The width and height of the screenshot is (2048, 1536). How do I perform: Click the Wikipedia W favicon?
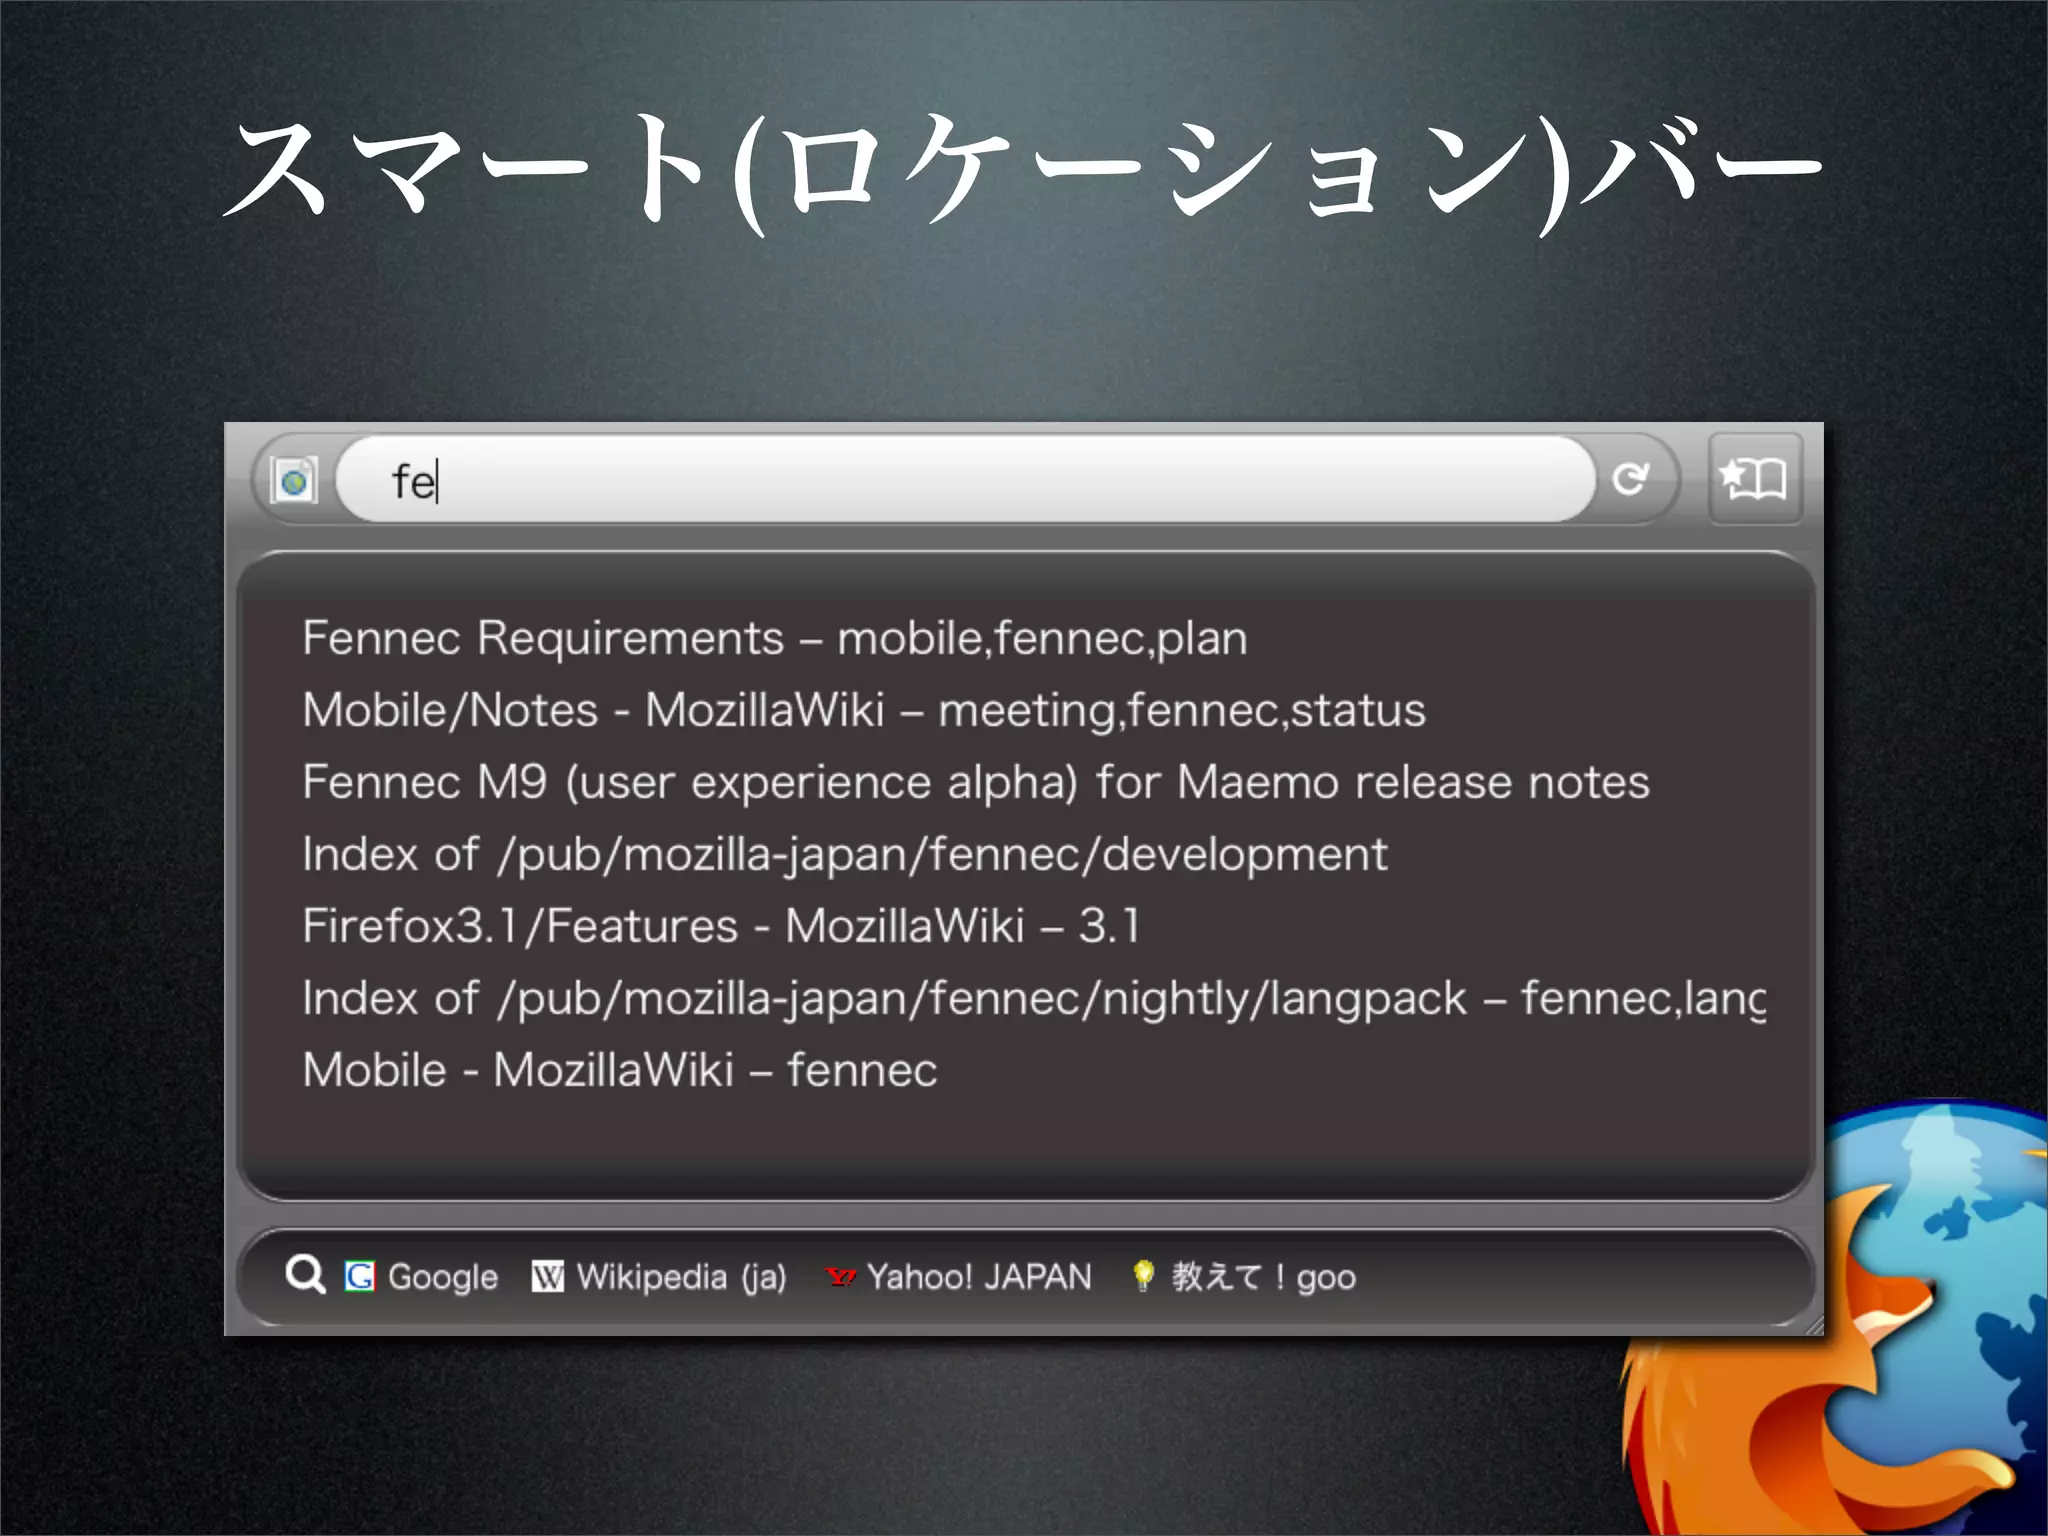click(547, 1277)
